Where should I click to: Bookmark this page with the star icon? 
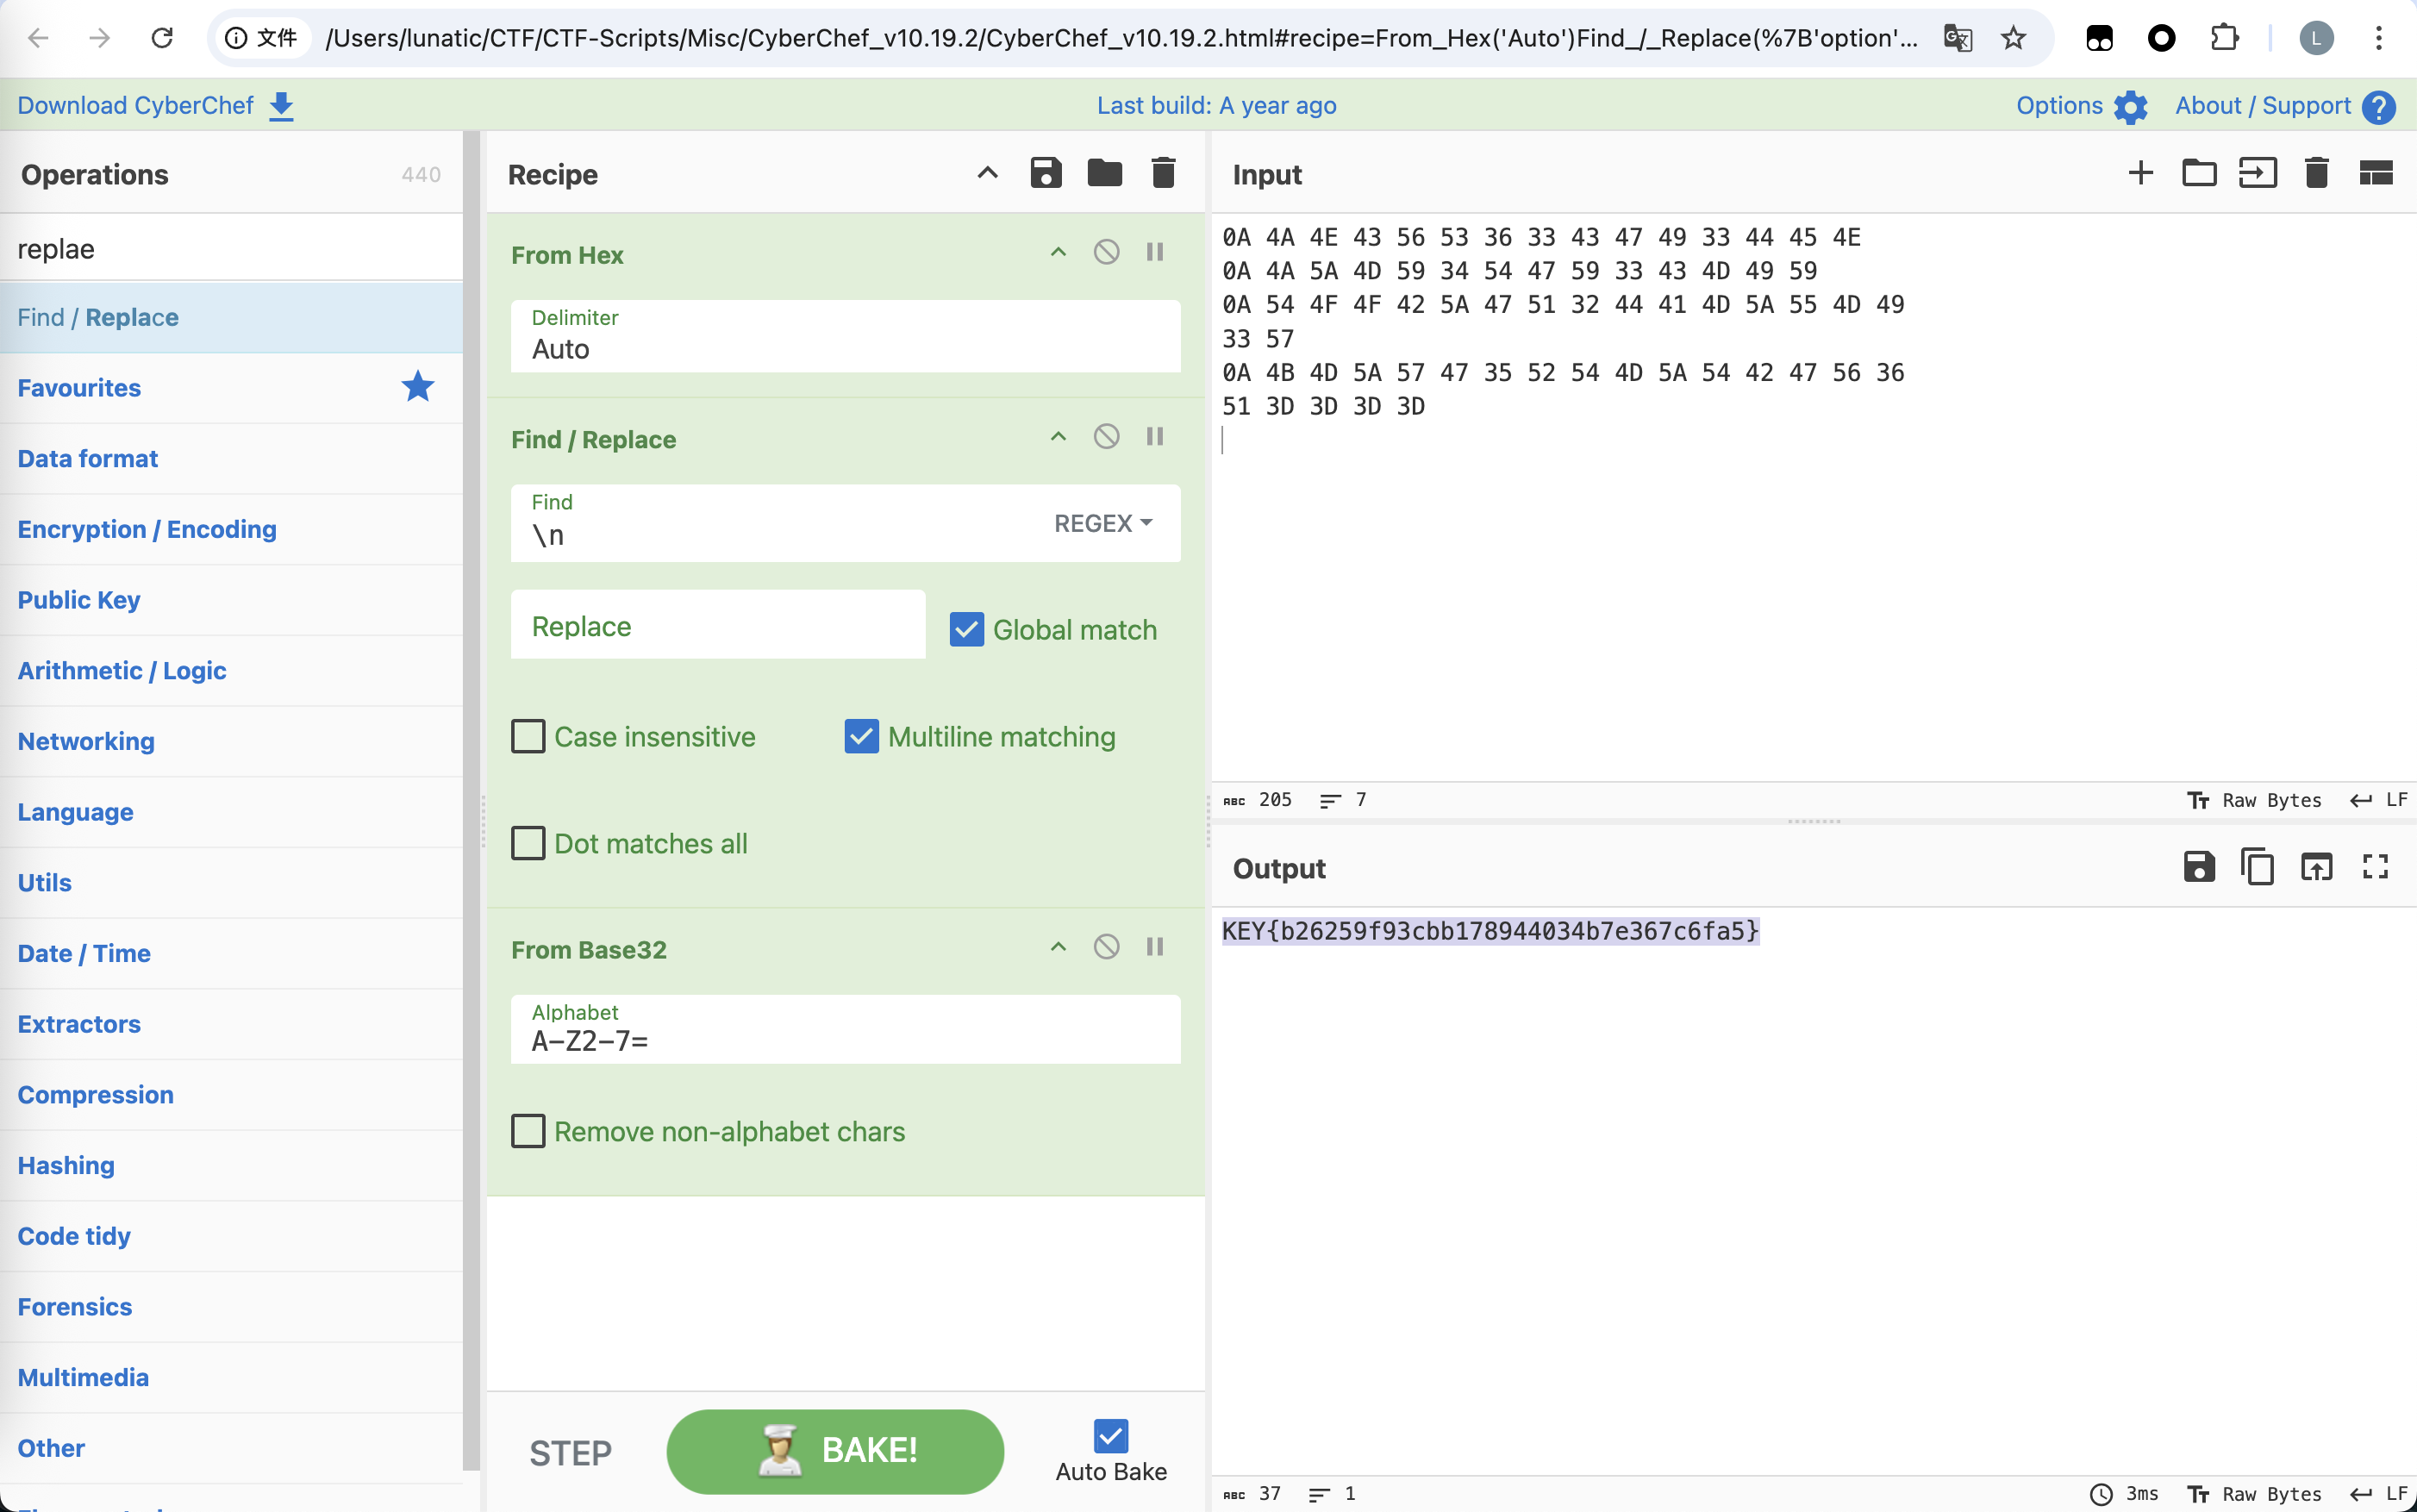click(x=2013, y=38)
